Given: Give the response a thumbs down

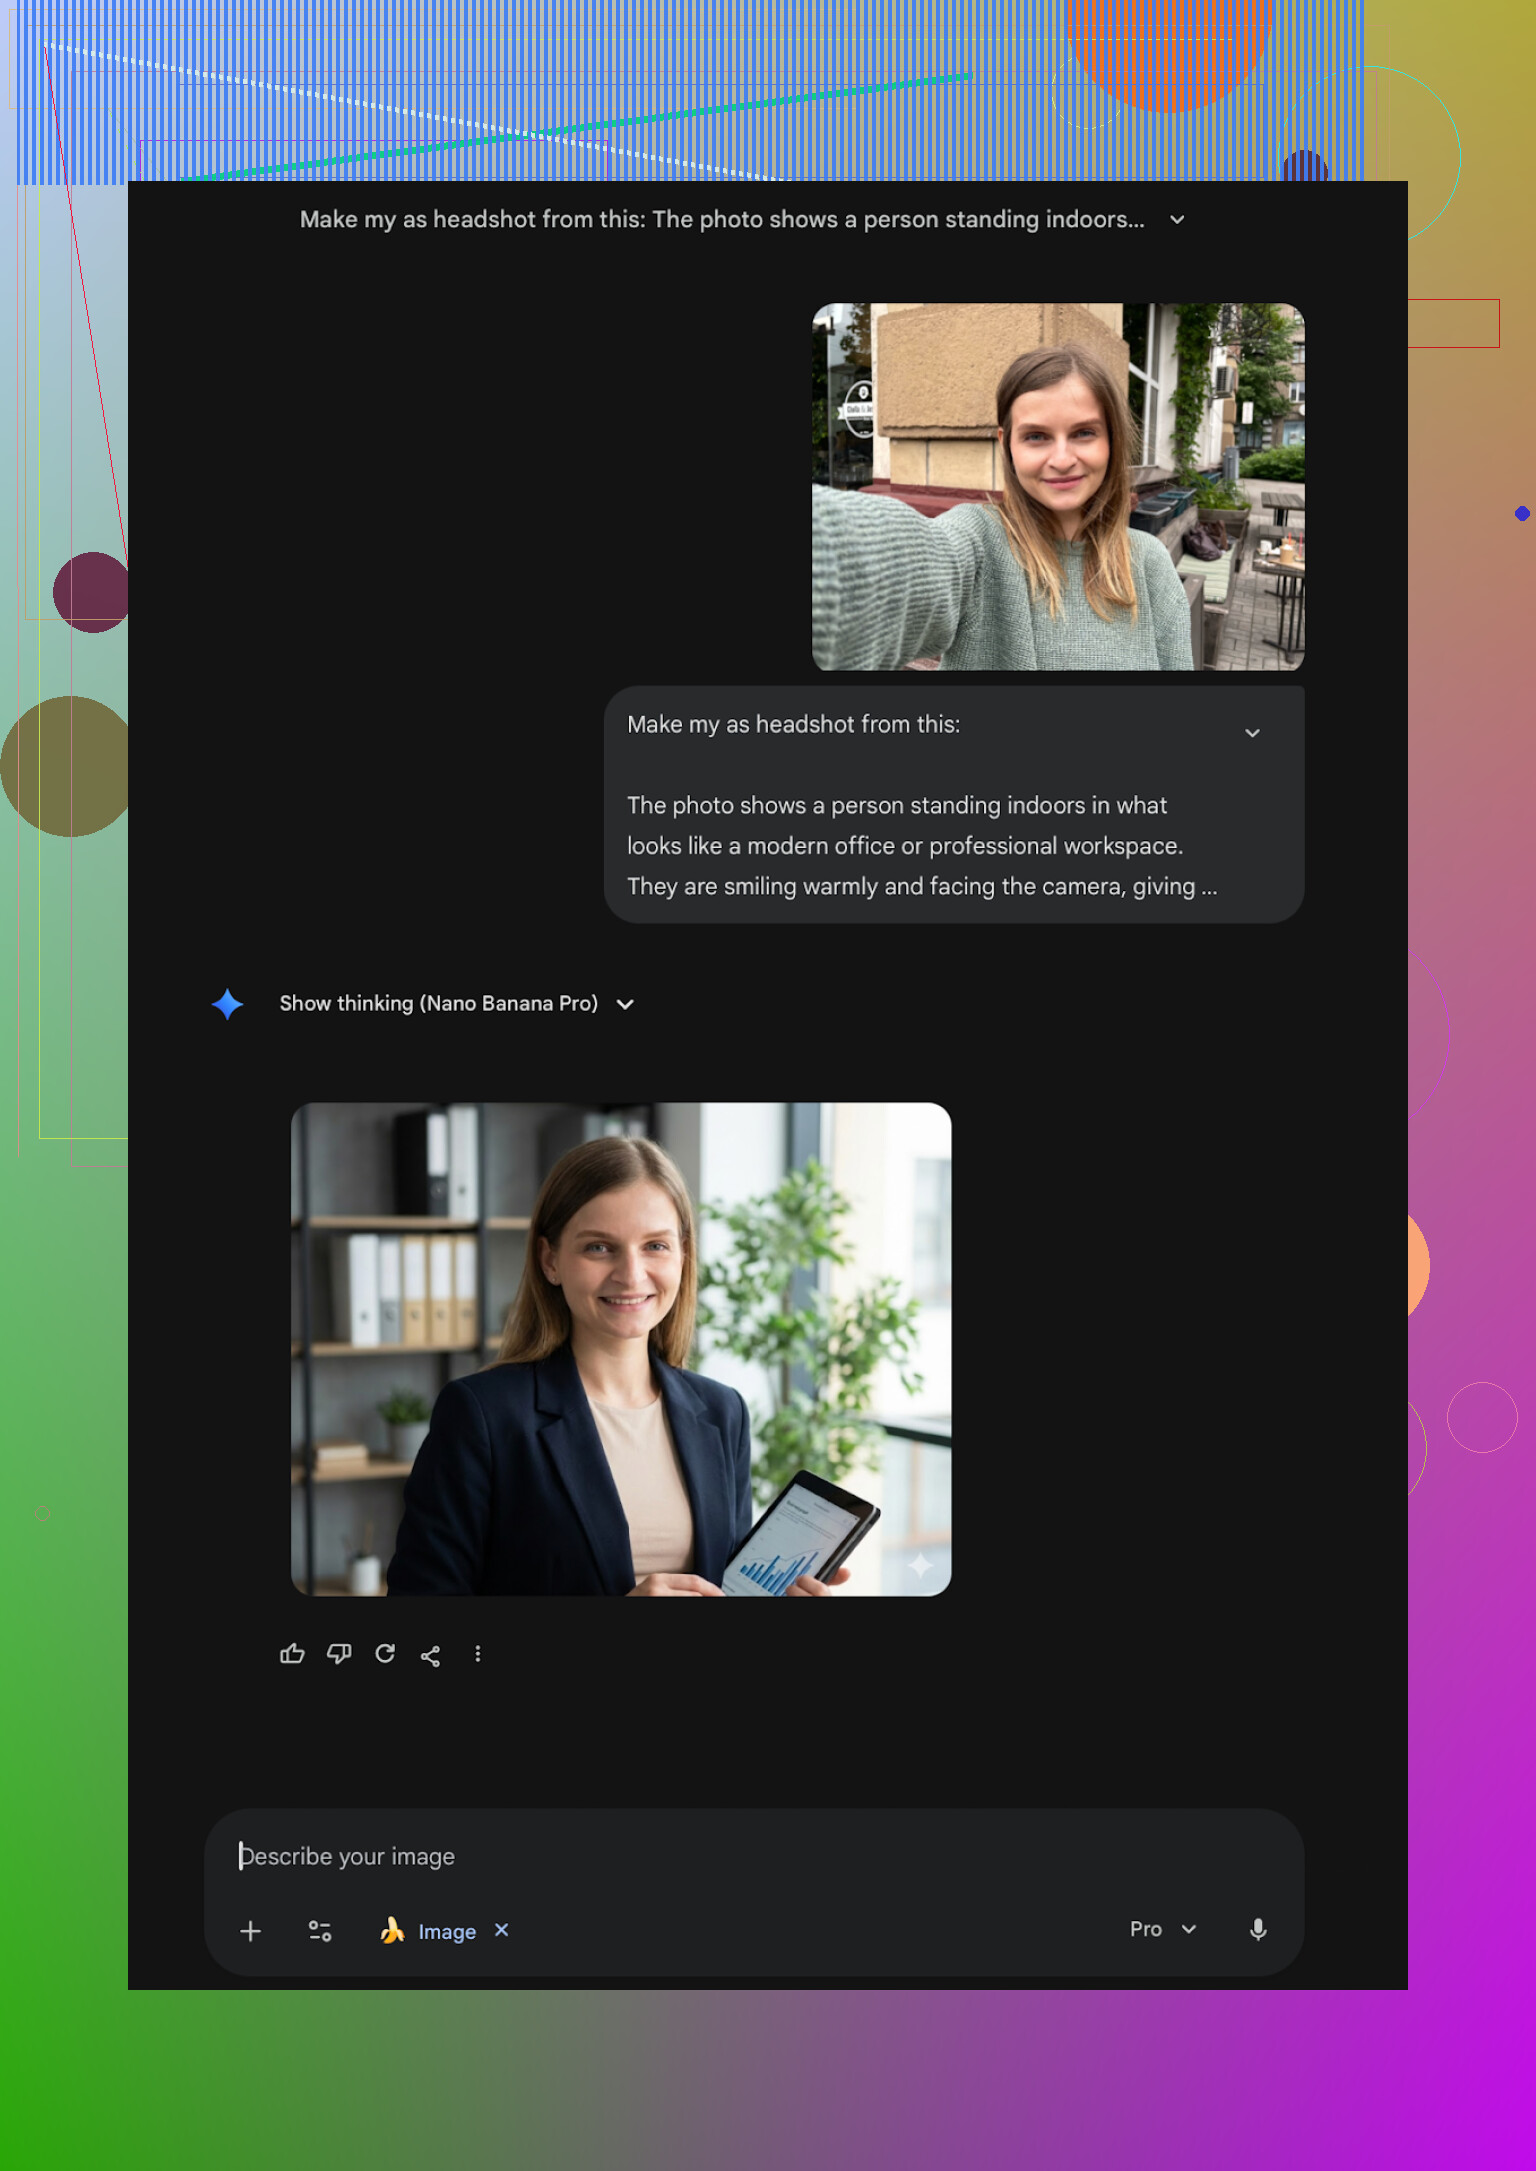Looking at the screenshot, I should pyautogui.click(x=339, y=1654).
